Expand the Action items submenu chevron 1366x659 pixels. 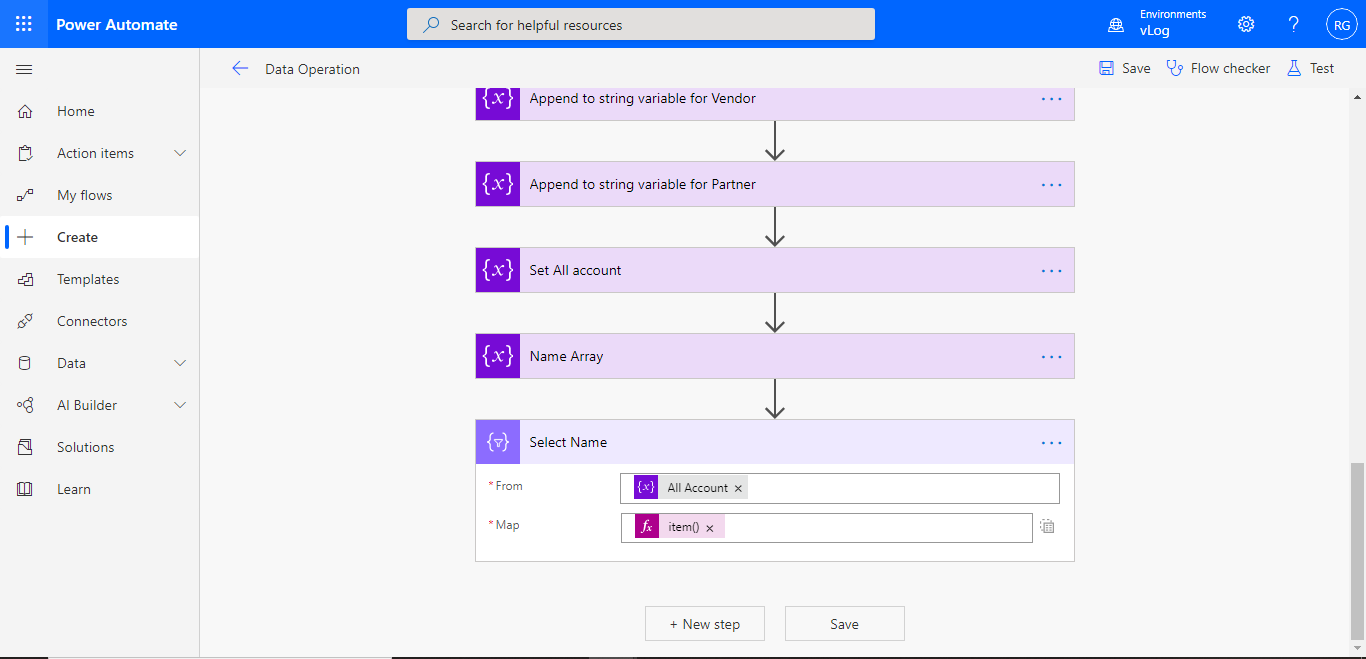coord(180,153)
